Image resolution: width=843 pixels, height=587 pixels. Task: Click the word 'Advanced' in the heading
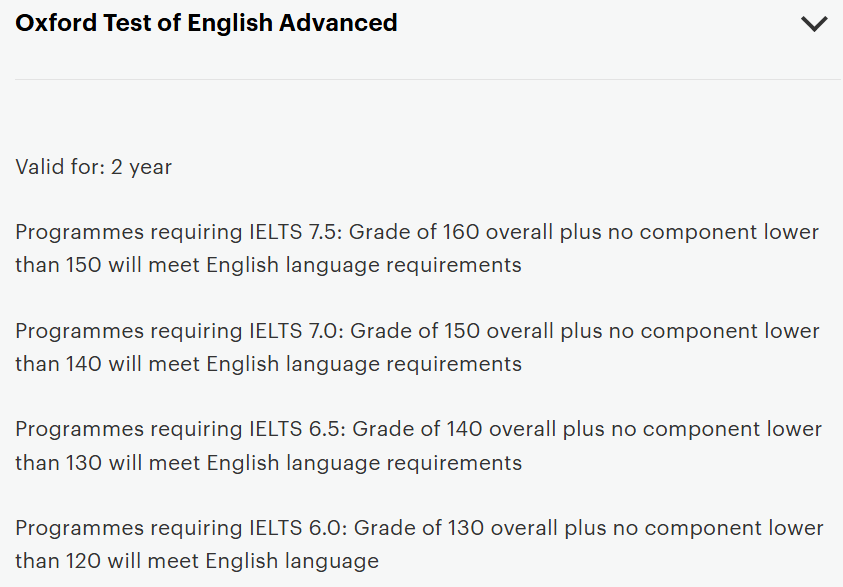pyautogui.click(x=338, y=23)
